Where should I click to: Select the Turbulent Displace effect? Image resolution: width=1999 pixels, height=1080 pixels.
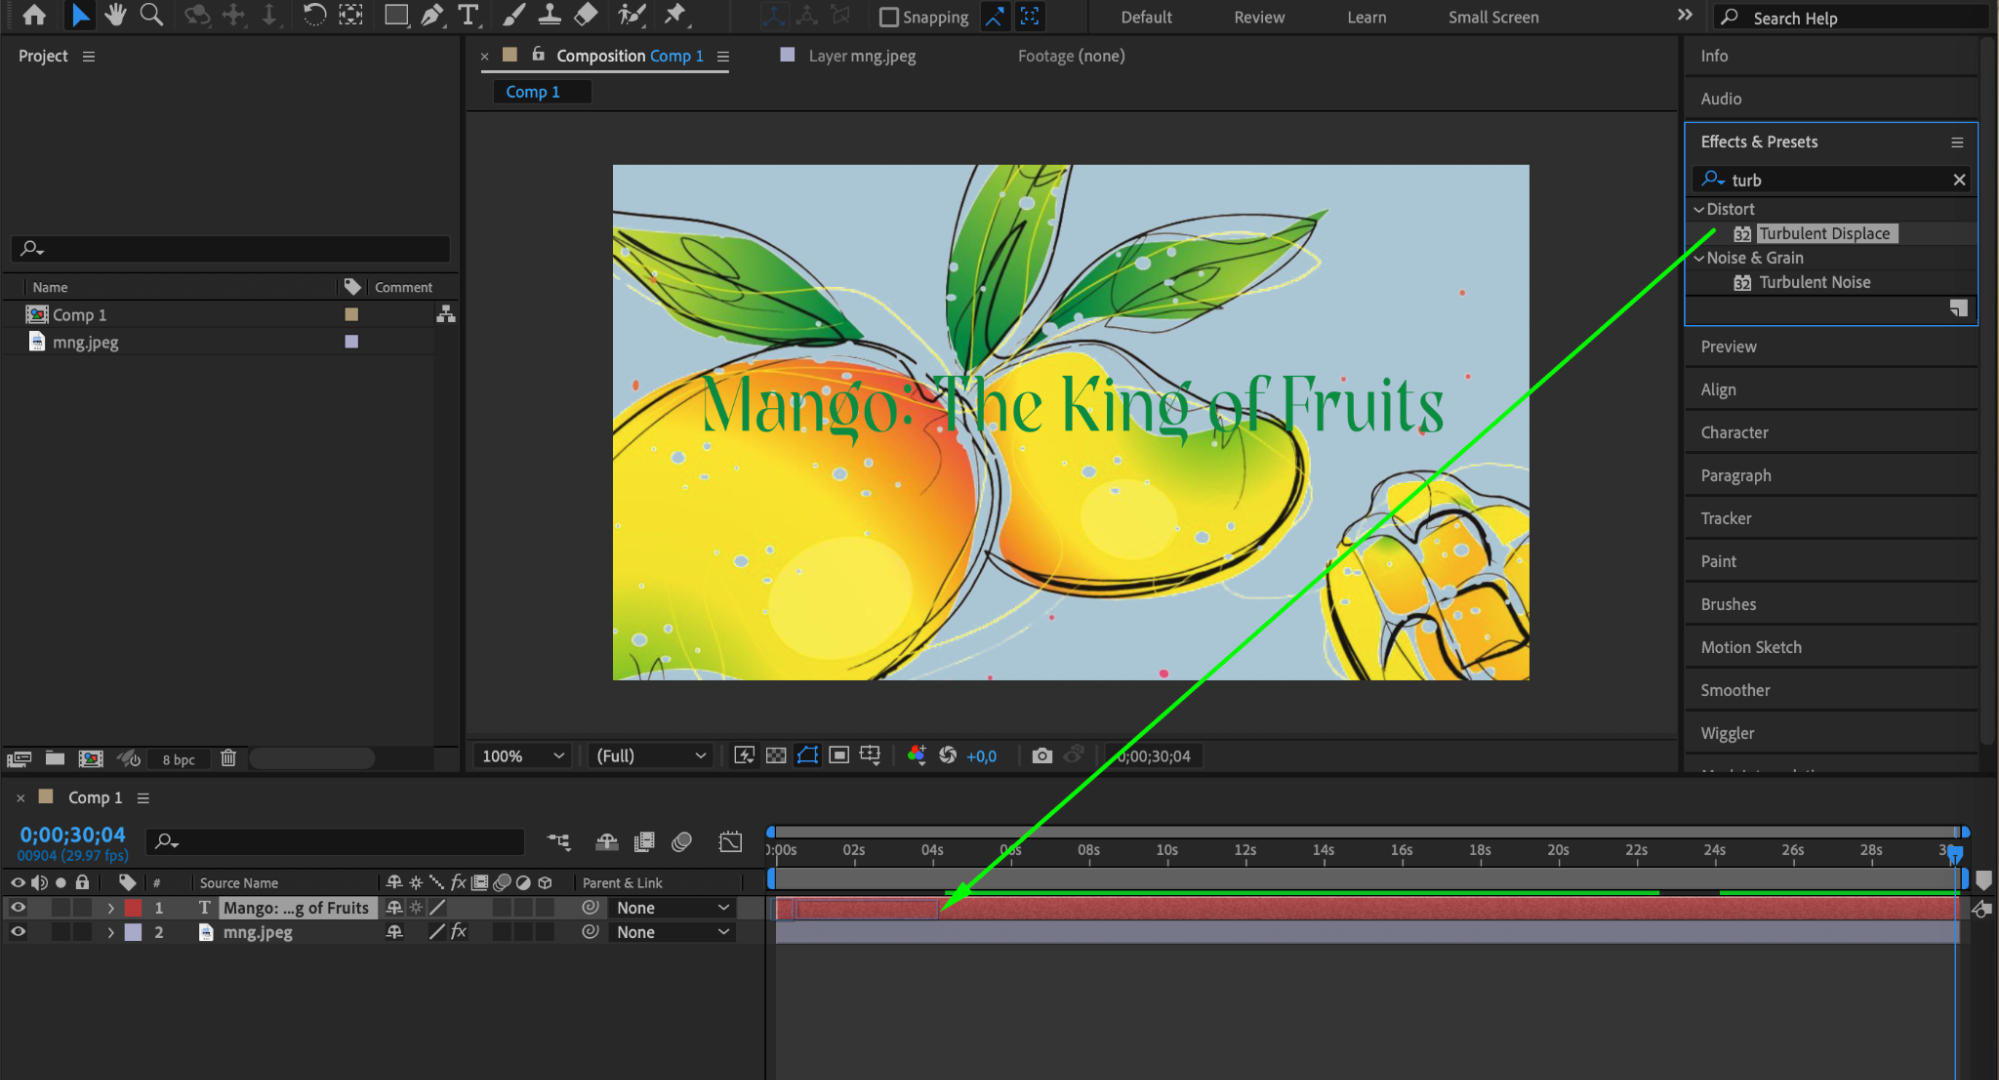pyautogui.click(x=1824, y=233)
